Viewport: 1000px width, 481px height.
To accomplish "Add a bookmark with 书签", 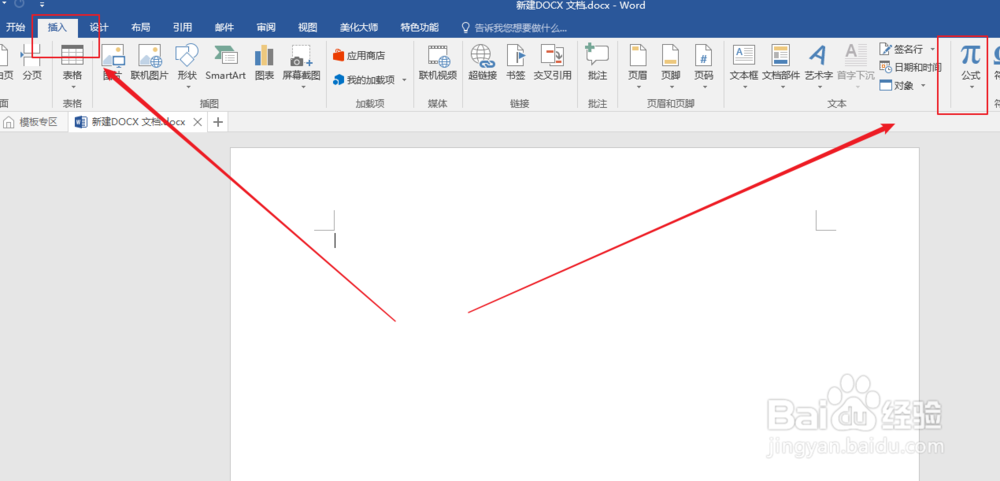I will pyautogui.click(x=515, y=63).
